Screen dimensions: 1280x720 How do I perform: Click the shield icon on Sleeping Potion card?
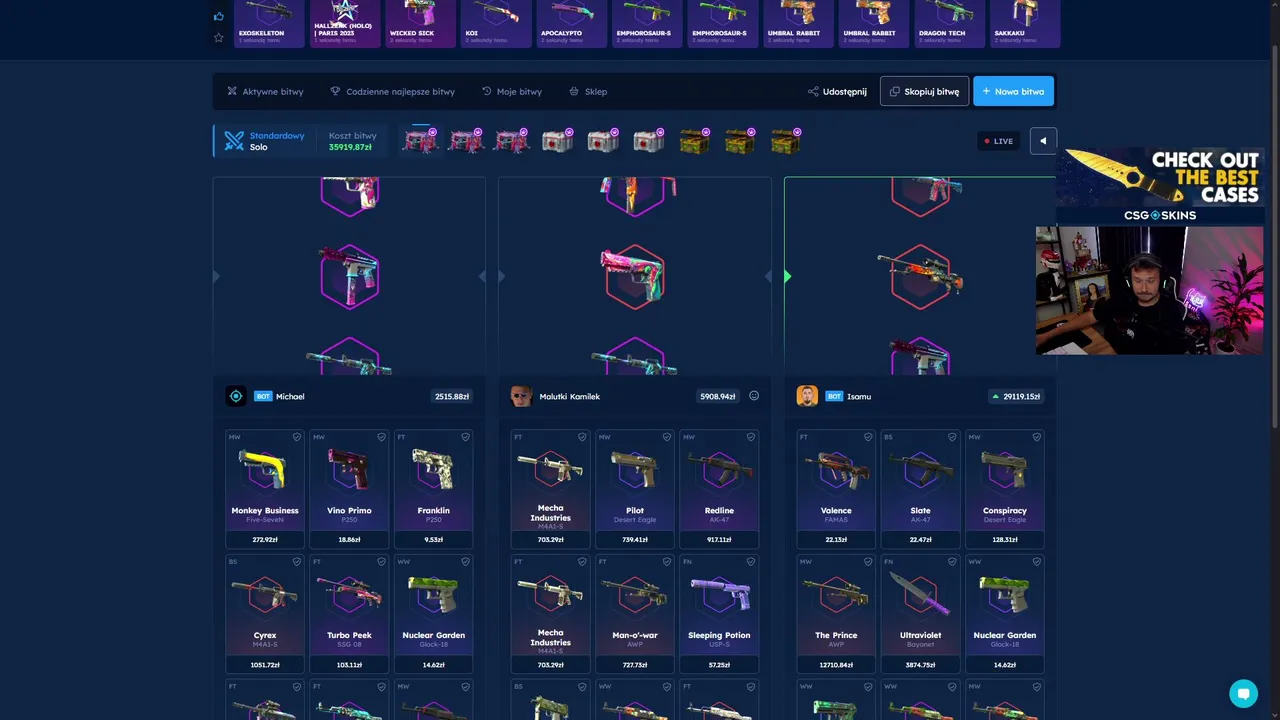(751, 562)
